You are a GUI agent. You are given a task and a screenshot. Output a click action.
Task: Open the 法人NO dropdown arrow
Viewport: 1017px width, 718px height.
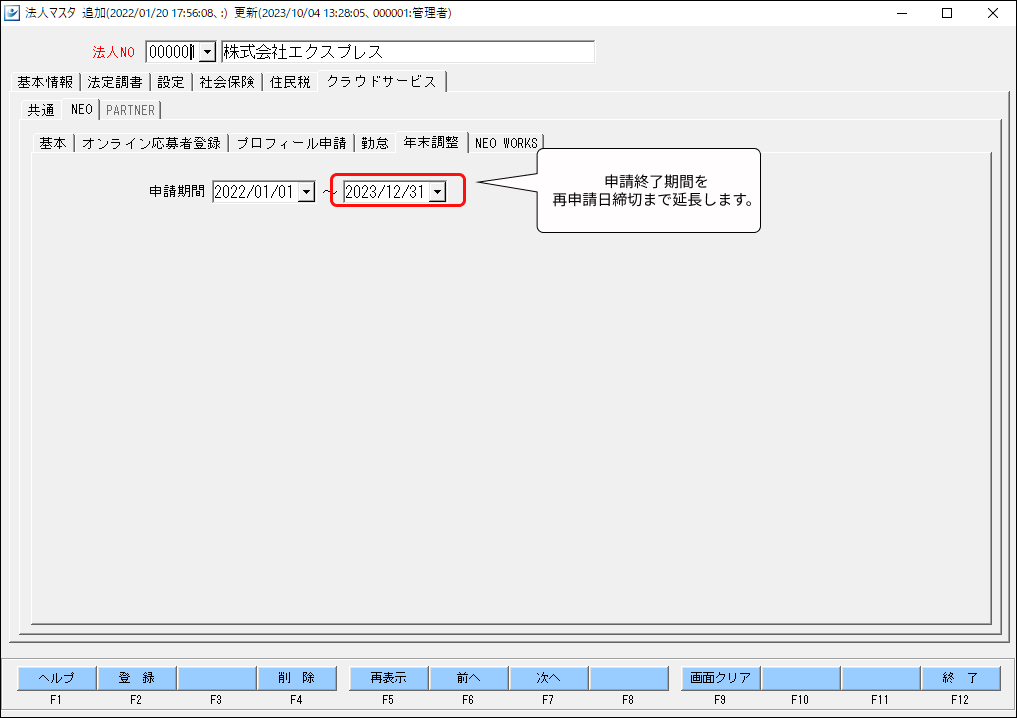click(x=207, y=52)
